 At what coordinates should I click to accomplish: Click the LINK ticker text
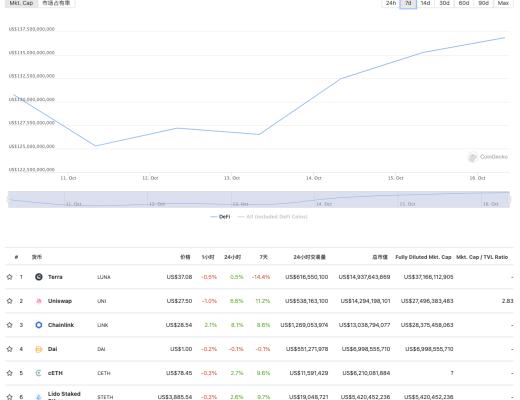pyautogui.click(x=103, y=325)
